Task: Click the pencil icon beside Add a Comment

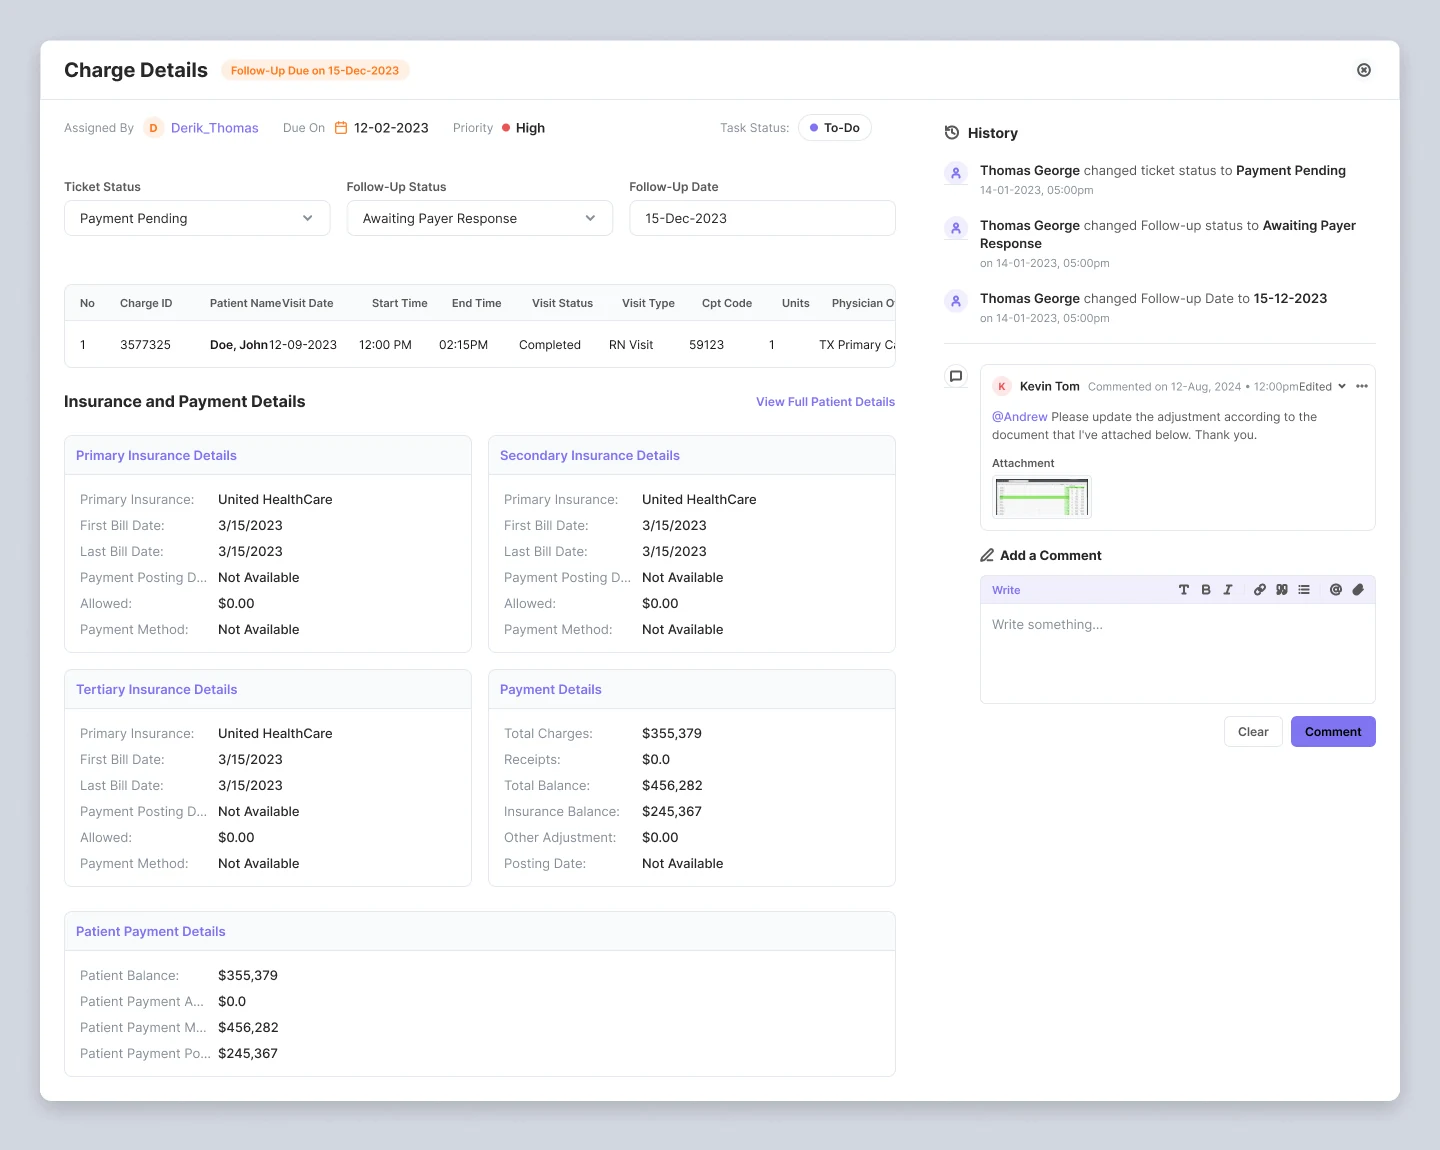Action: pos(987,555)
